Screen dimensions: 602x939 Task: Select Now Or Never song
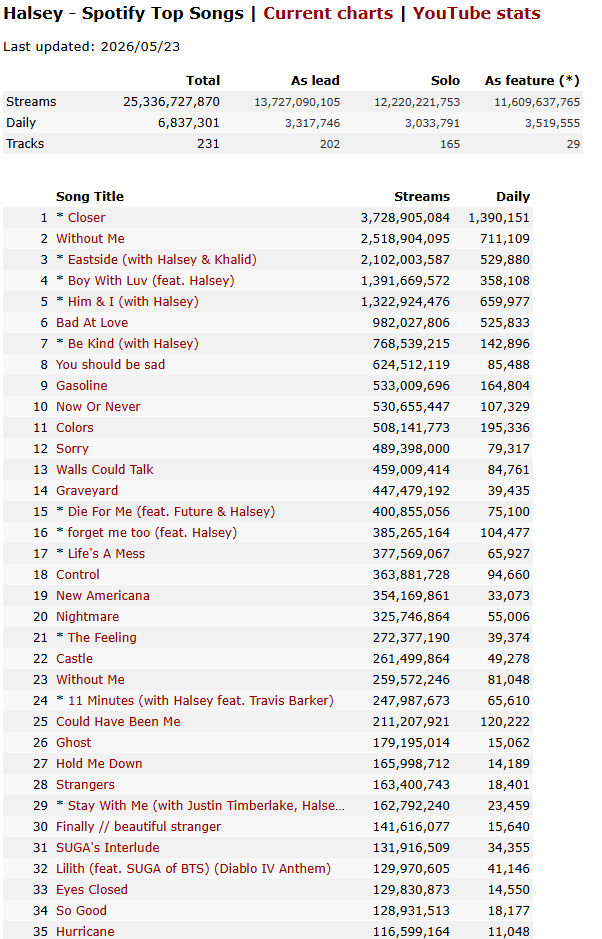pyautogui.click(x=98, y=406)
